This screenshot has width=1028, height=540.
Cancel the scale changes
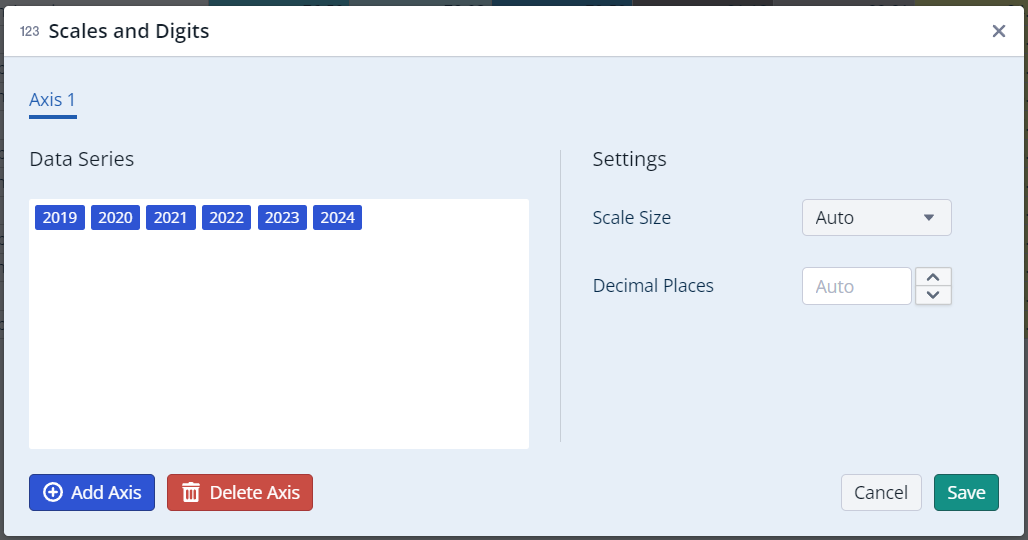pos(881,493)
